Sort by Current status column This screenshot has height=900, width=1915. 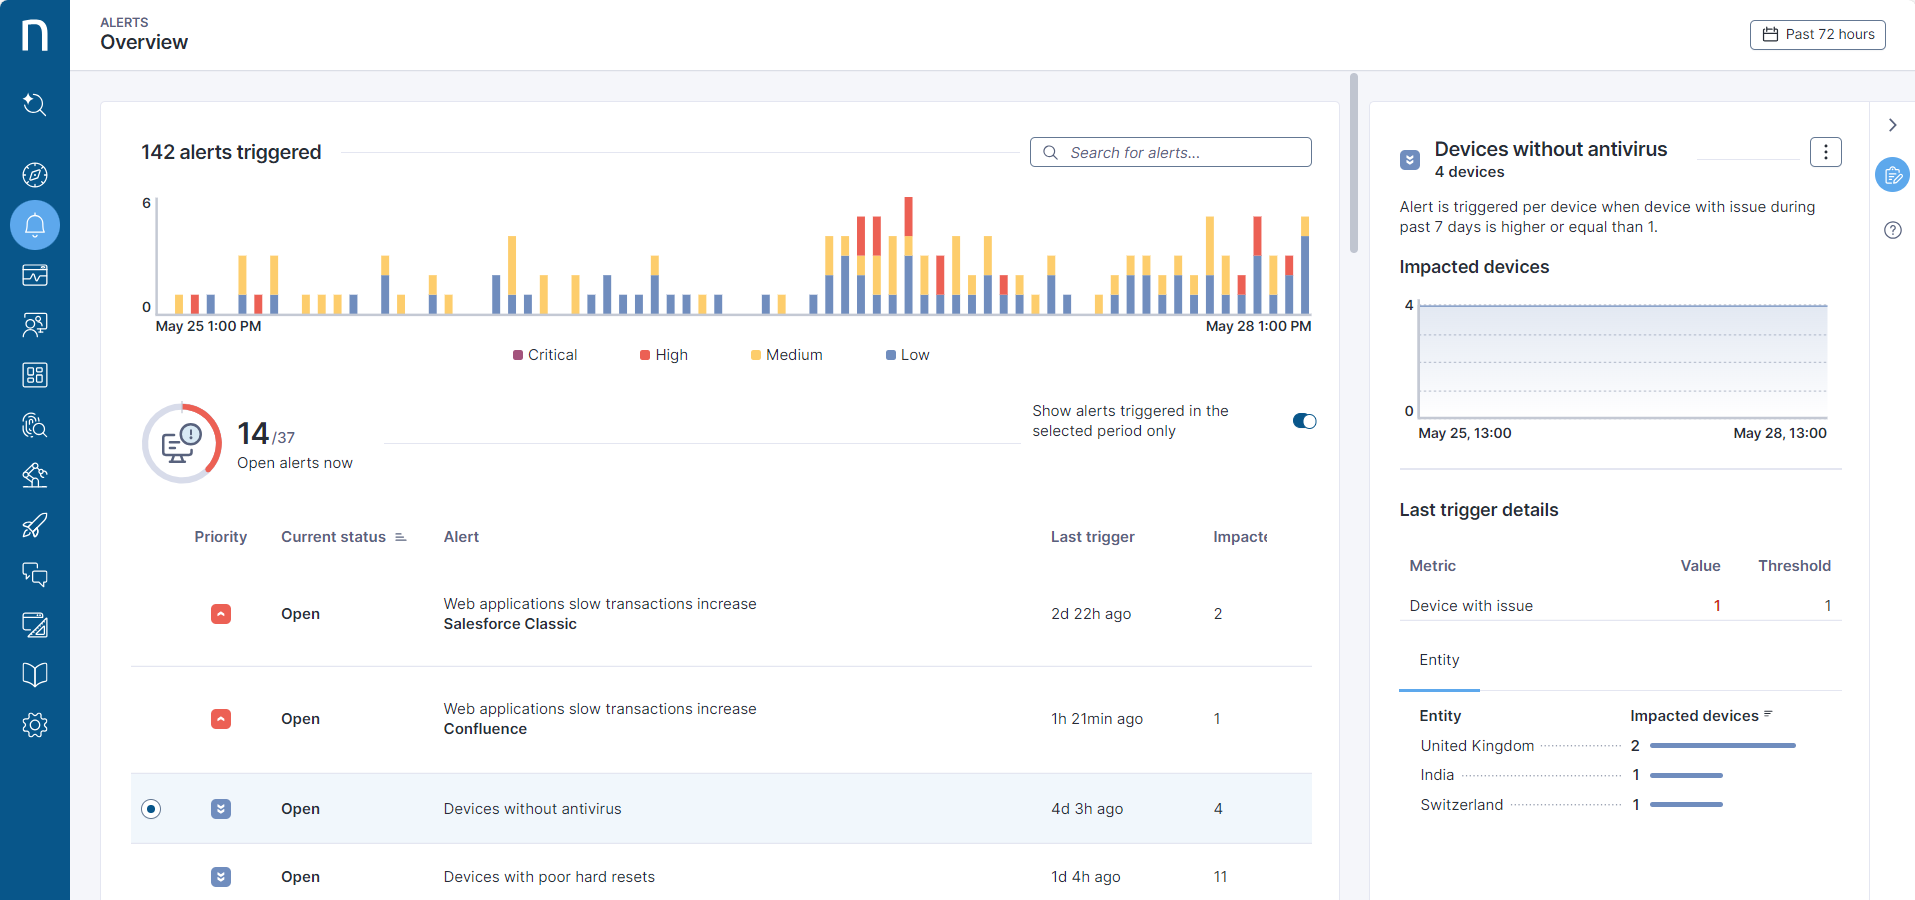(x=344, y=537)
